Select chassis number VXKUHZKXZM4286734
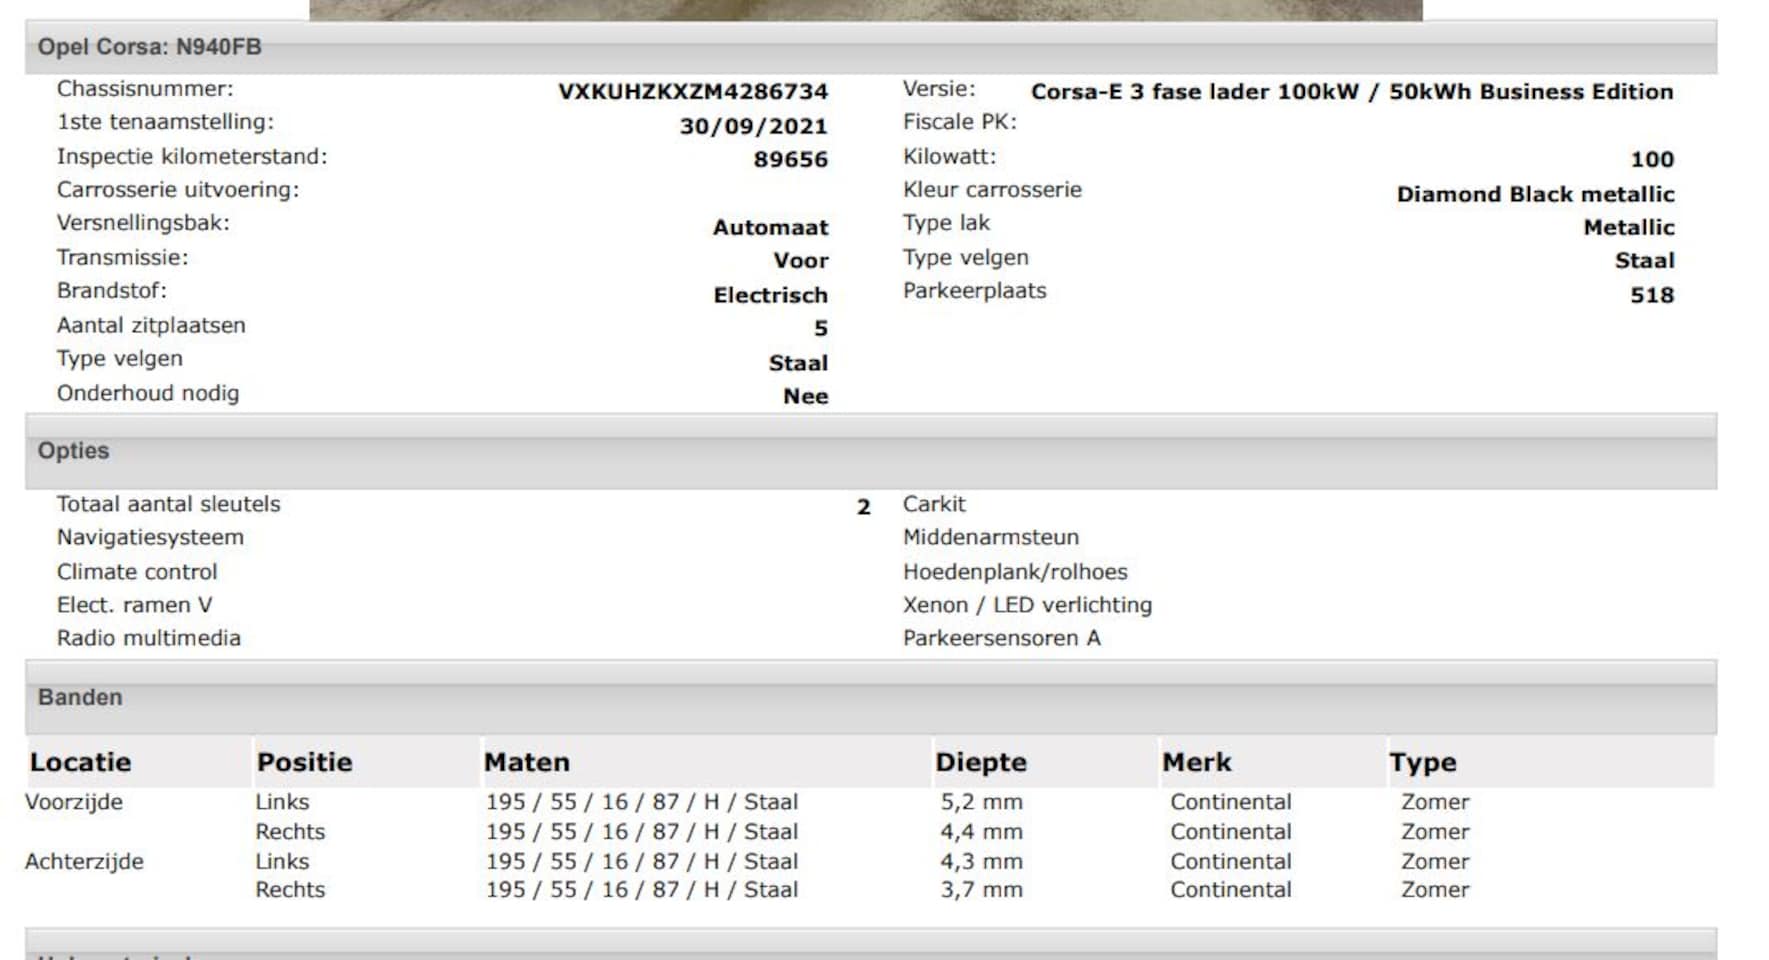1769x960 pixels. tap(692, 92)
